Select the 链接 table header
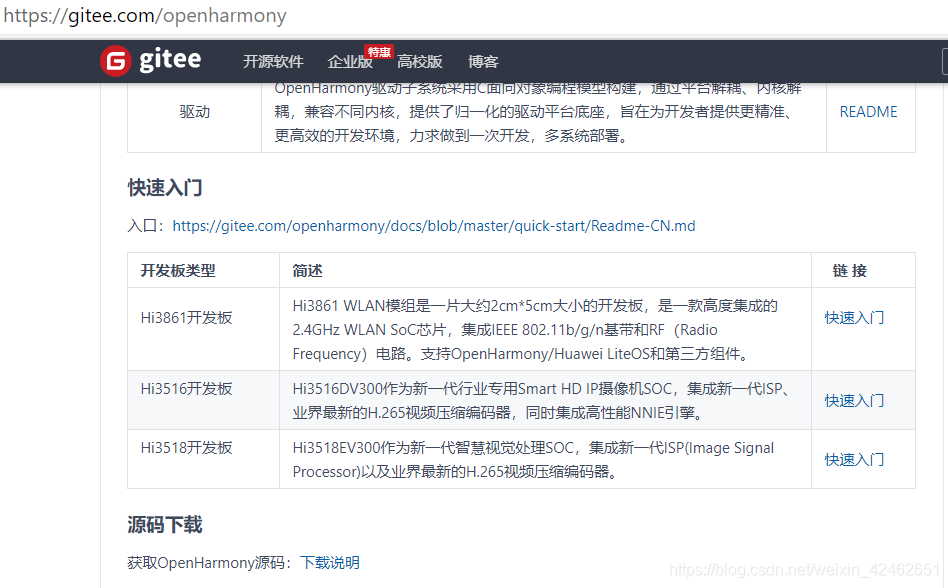948x588 pixels. [849, 270]
